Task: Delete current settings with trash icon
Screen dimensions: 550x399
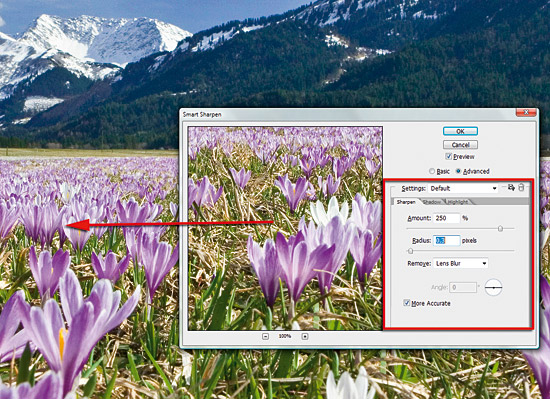Action: coord(521,188)
